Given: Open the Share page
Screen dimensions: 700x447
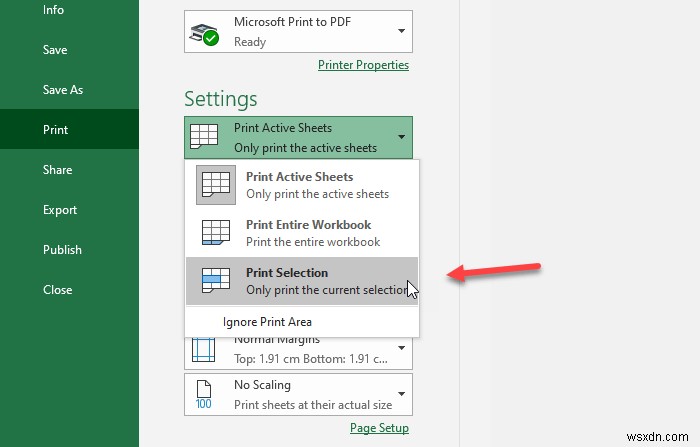Looking at the screenshot, I should [58, 170].
